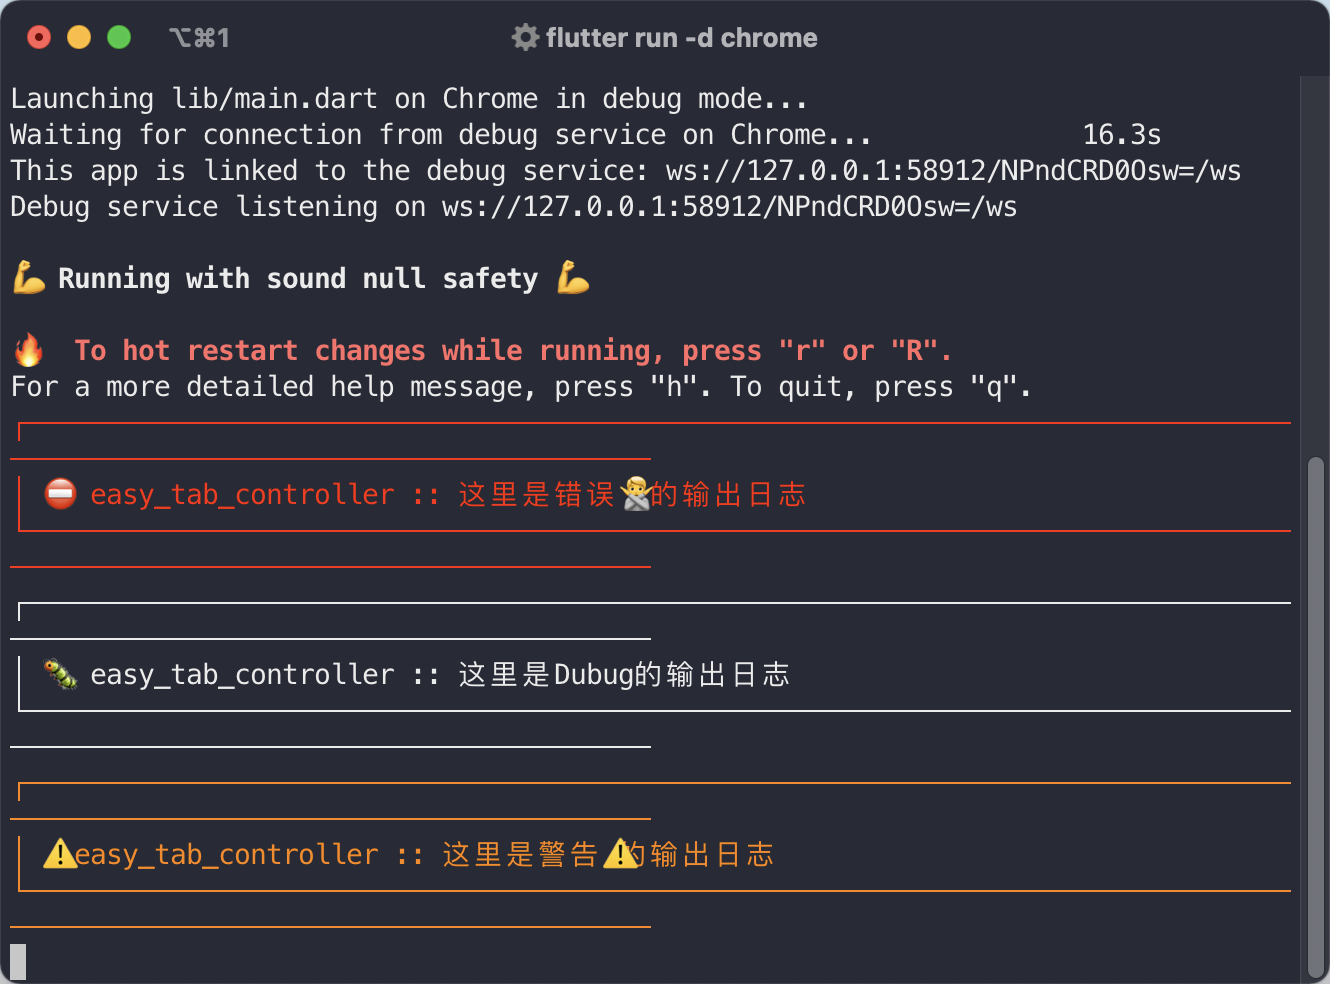
Task: Select the flutter run -d chrome title text
Action: pyautogui.click(x=681, y=38)
